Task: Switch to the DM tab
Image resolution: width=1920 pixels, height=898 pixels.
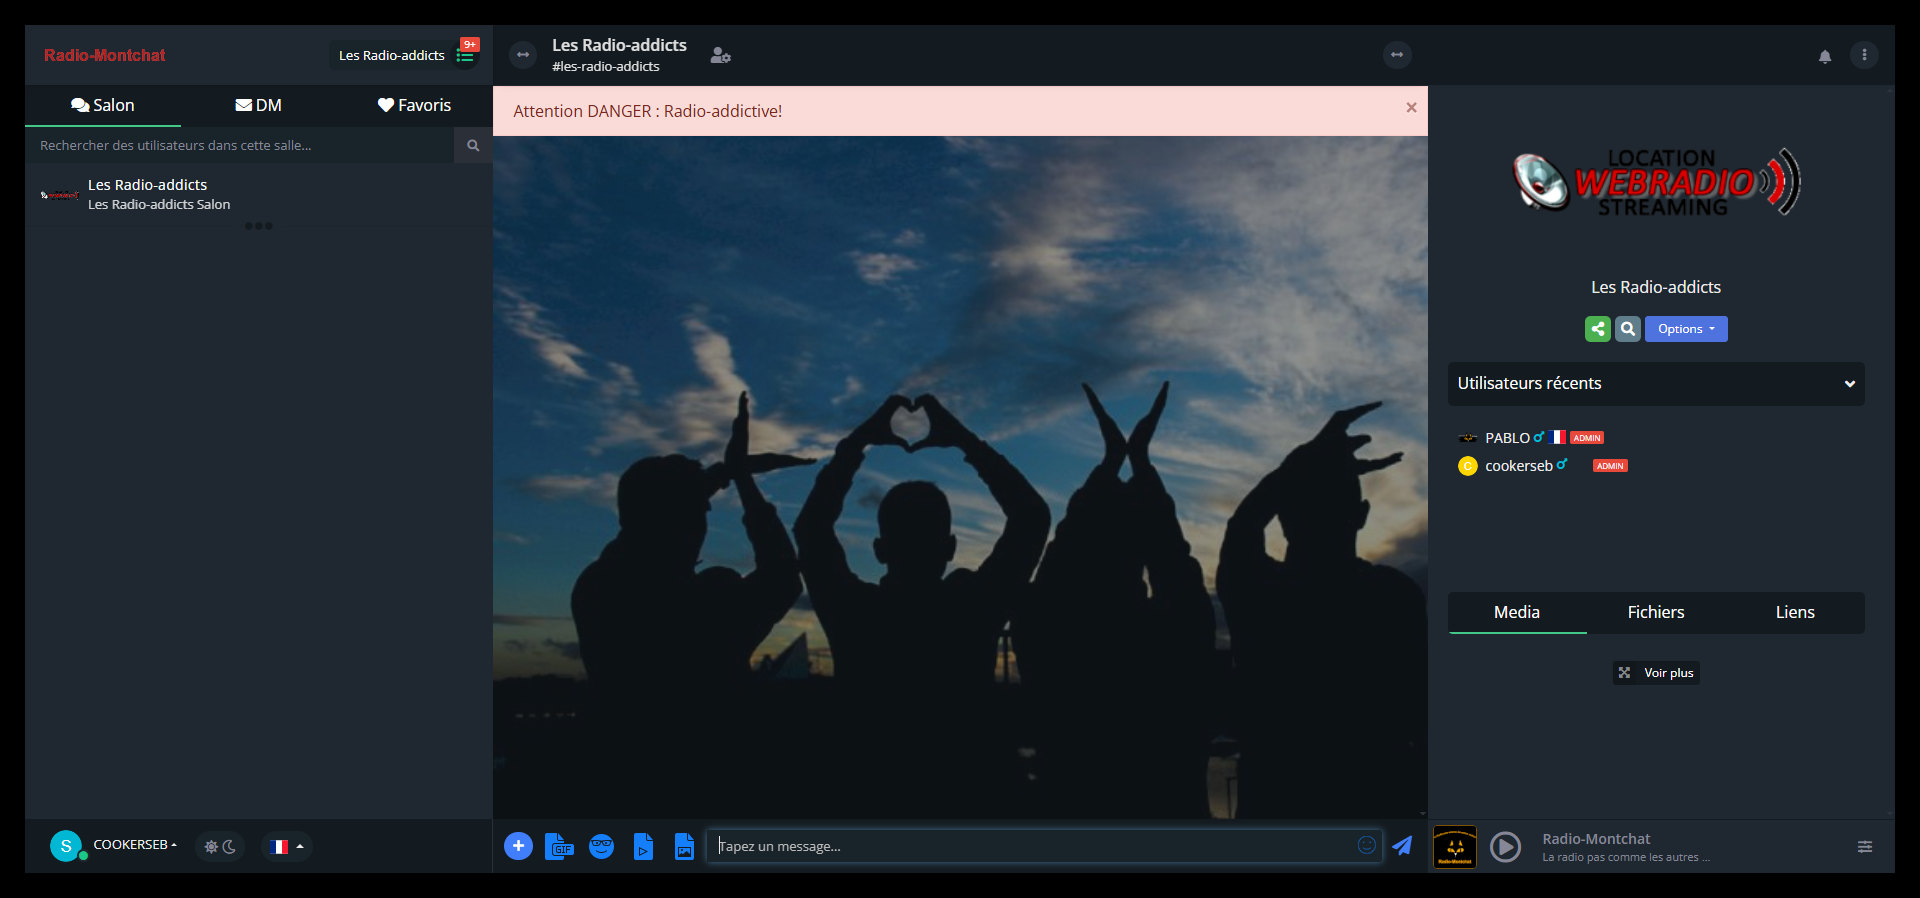Action: tap(258, 105)
